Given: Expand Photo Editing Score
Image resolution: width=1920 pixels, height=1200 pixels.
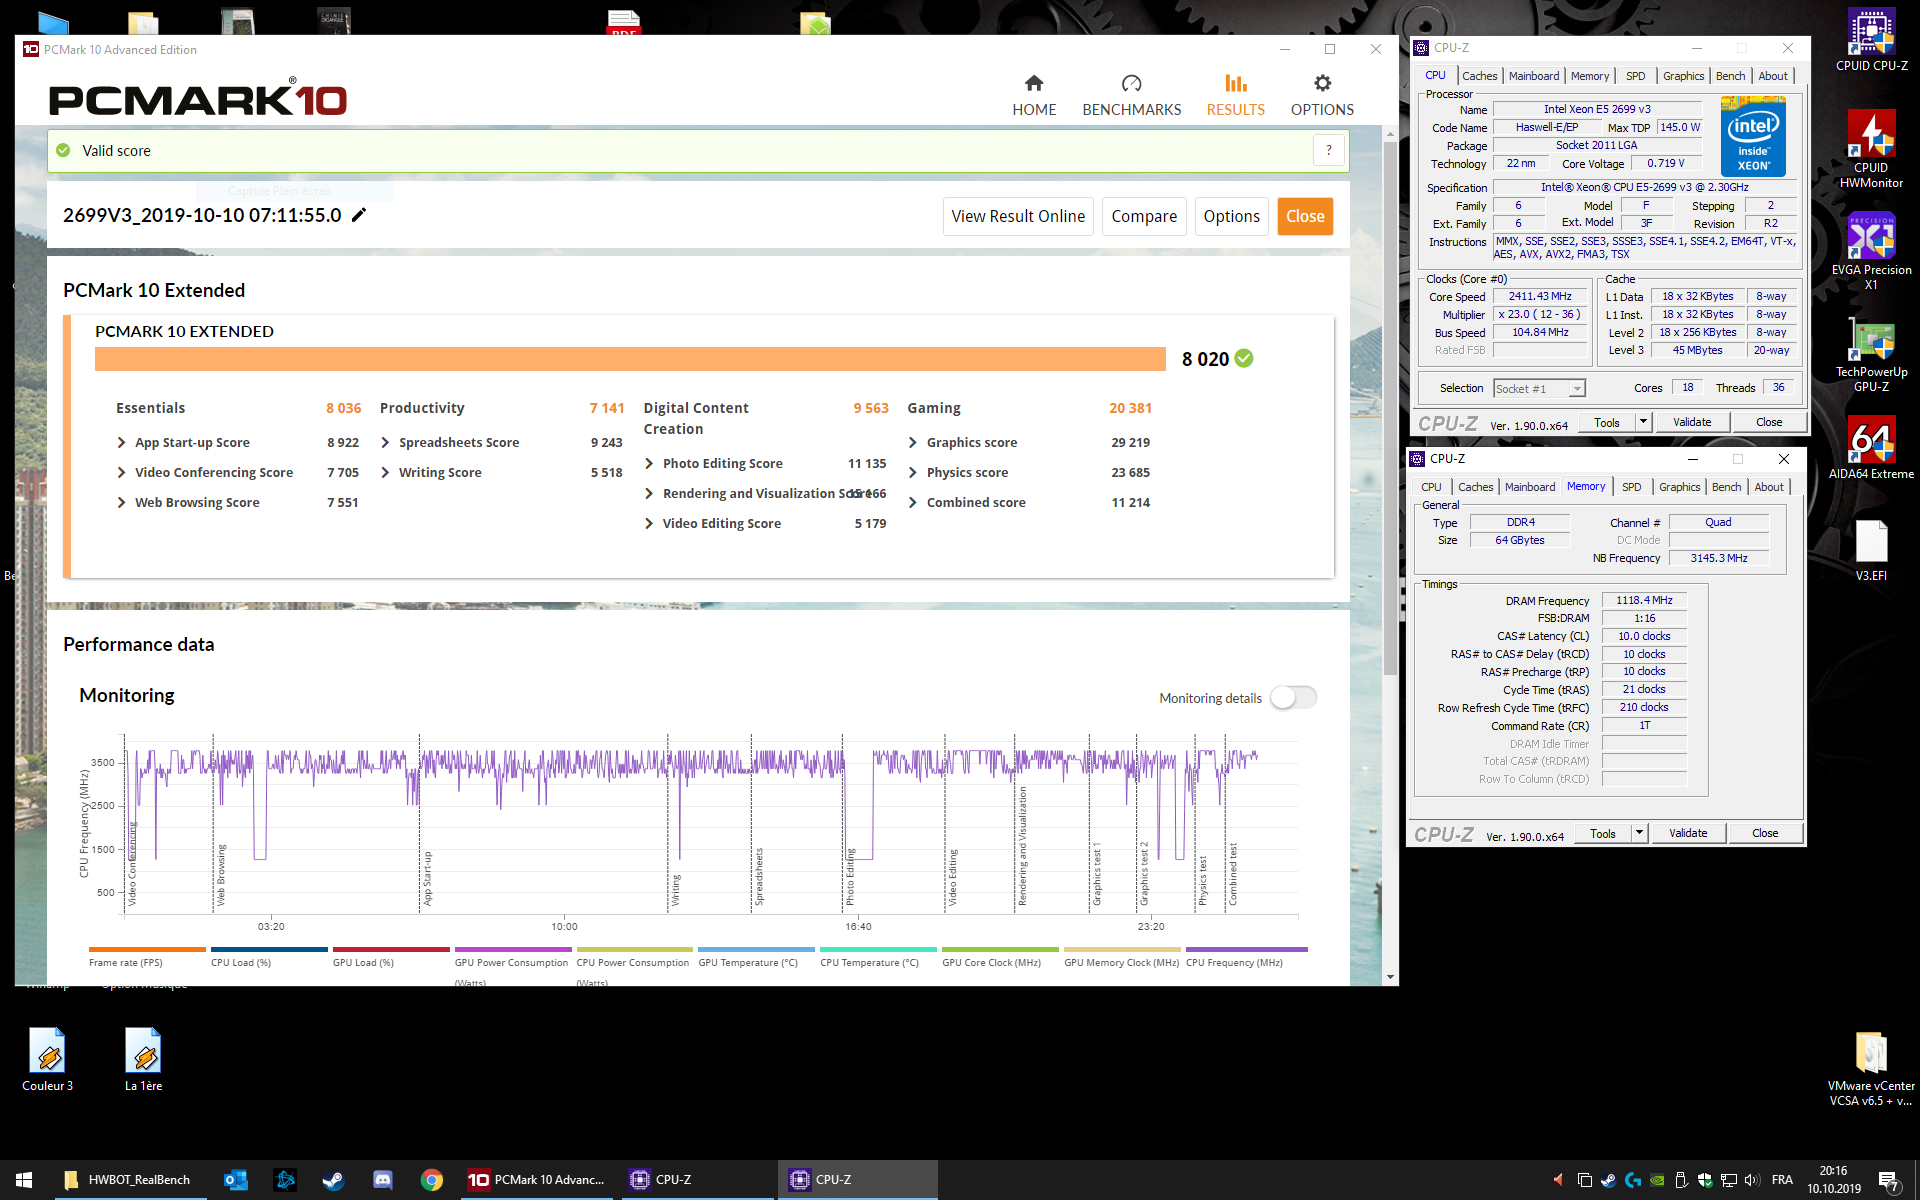Looking at the screenshot, I should click(x=649, y=463).
